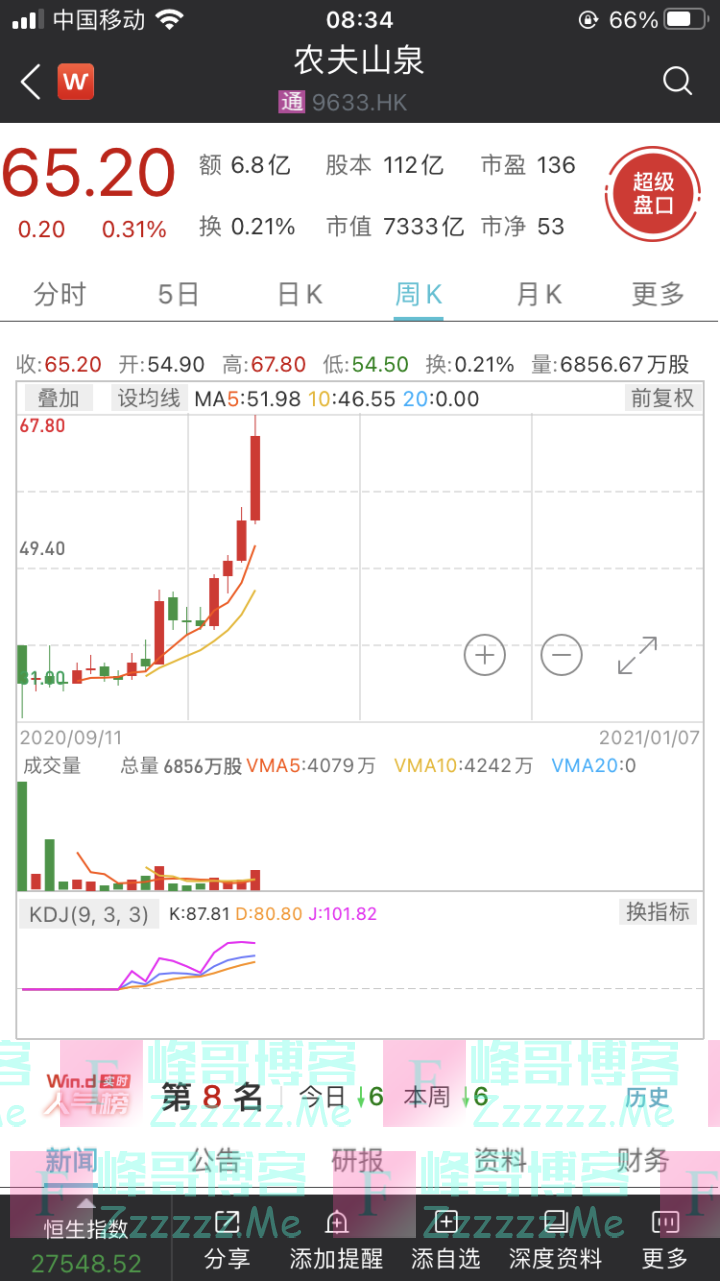
Task: Tap the 第8名 popularity rank
Action: click(x=212, y=1097)
